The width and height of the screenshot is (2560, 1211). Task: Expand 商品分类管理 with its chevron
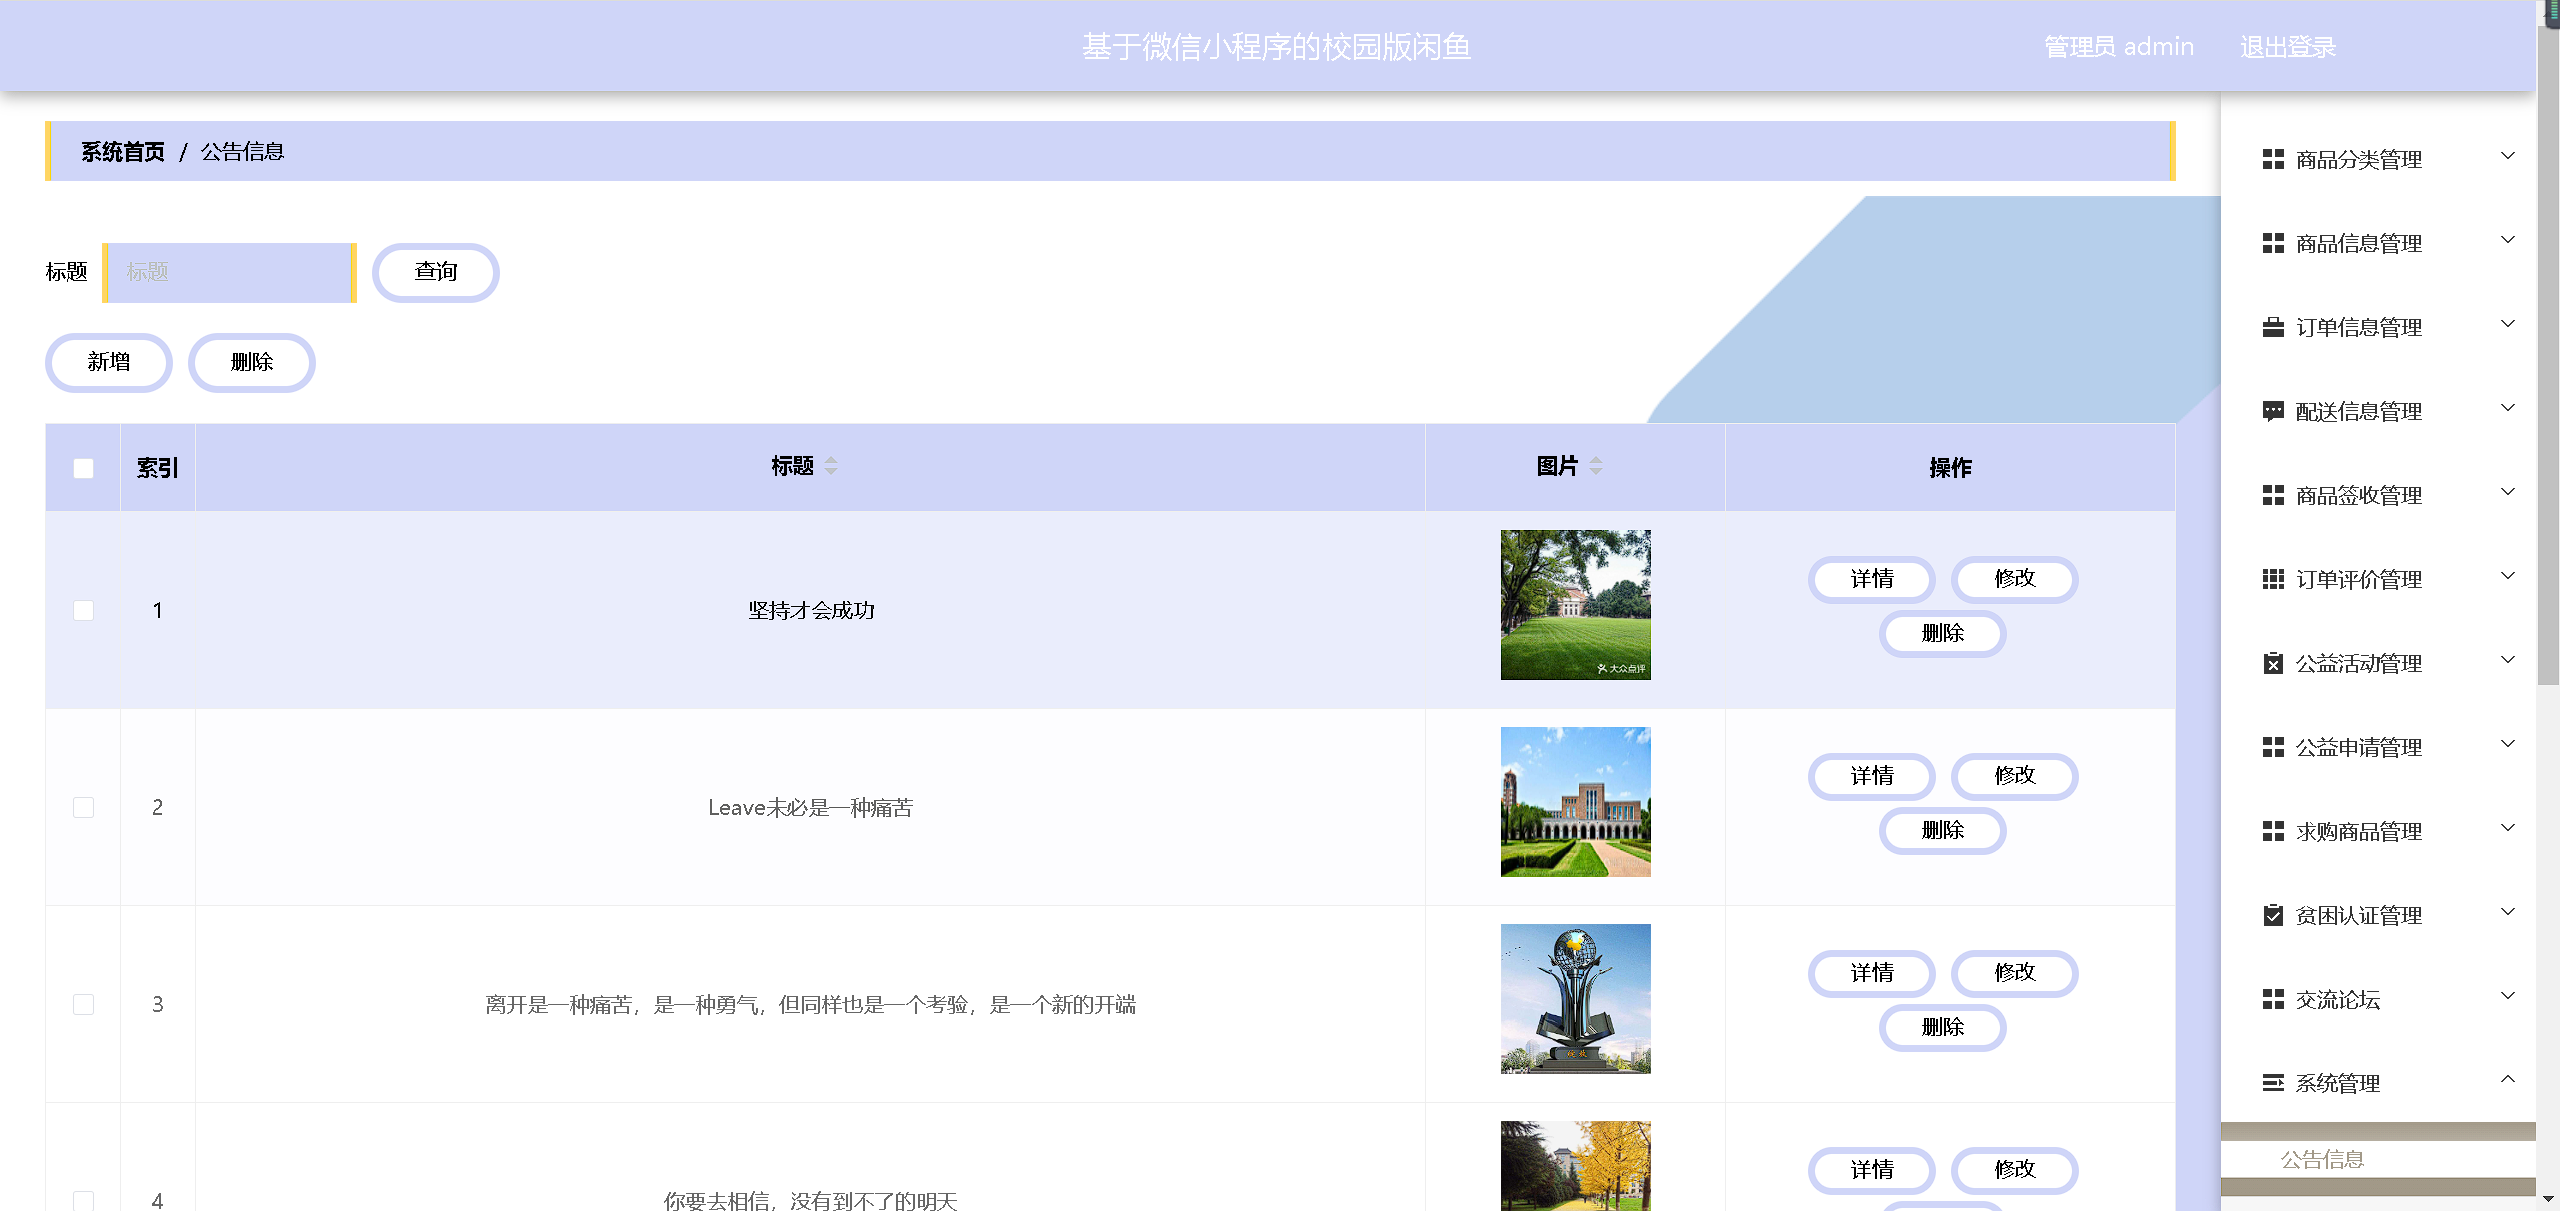2508,156
